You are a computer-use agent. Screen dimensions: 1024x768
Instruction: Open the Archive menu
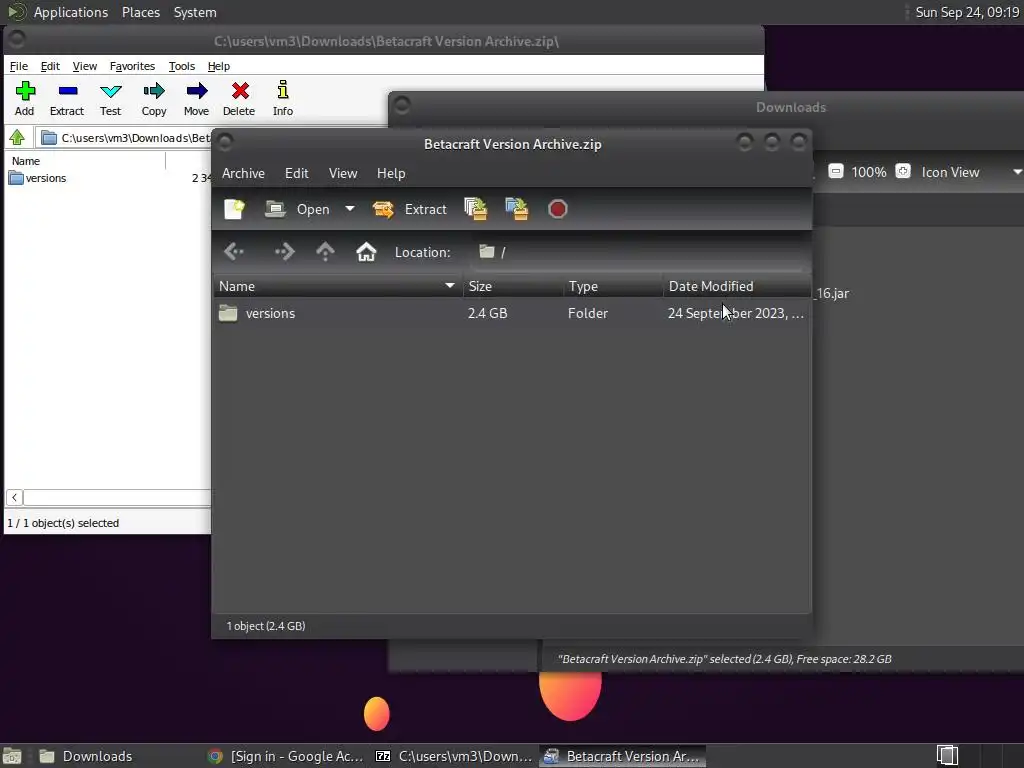pyautogui.click(x=243, y=173)
